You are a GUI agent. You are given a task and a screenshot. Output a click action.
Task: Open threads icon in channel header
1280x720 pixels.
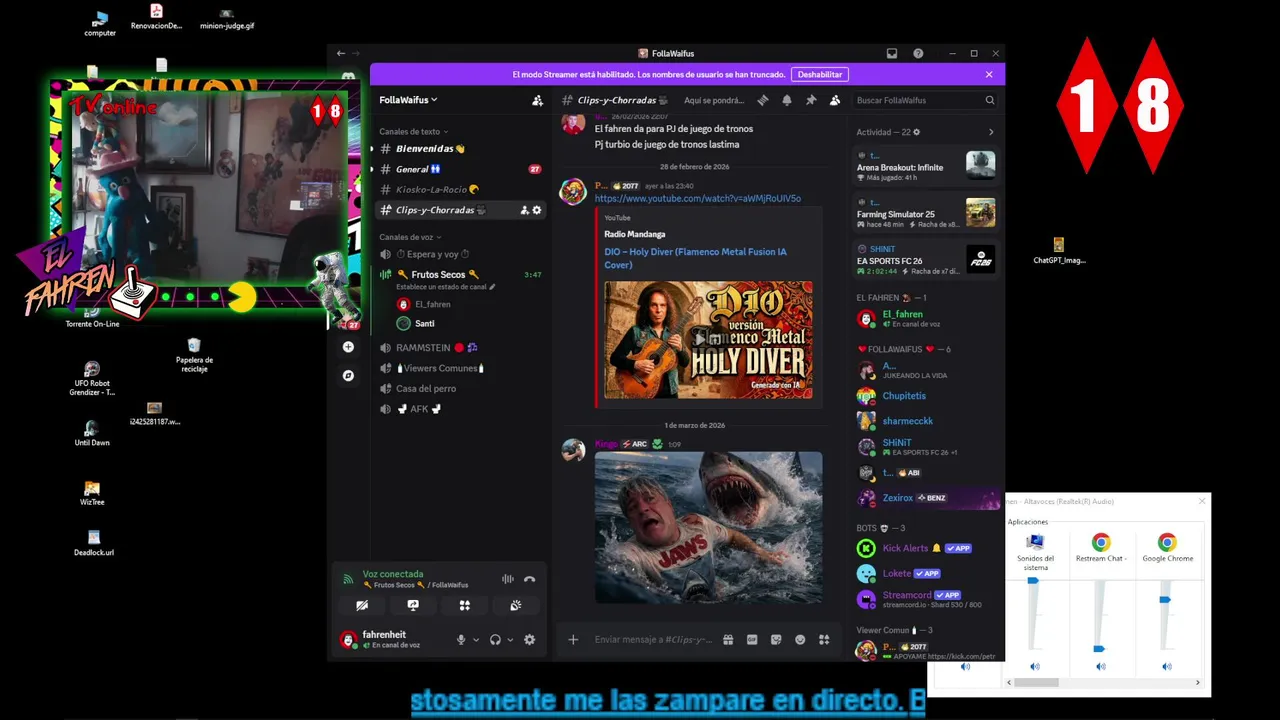click(763, 100)
